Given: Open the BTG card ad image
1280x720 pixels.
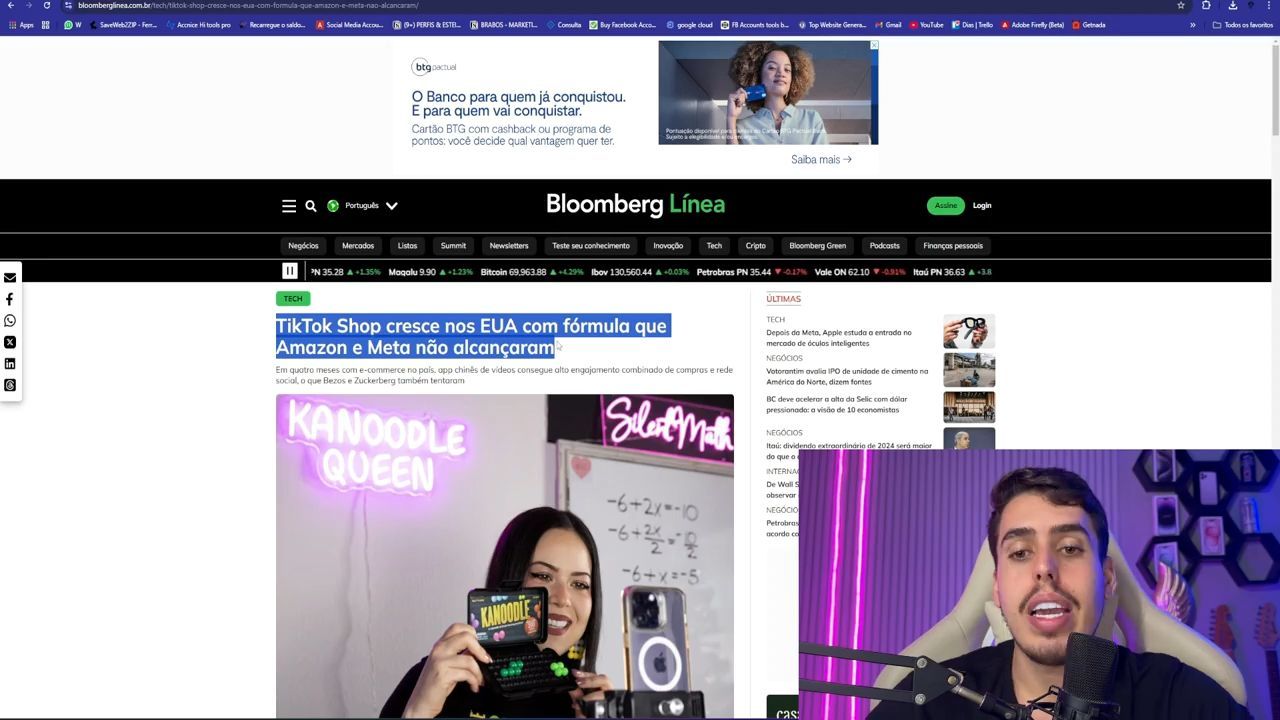Looking at the screenshot, I should pos(768,92).
